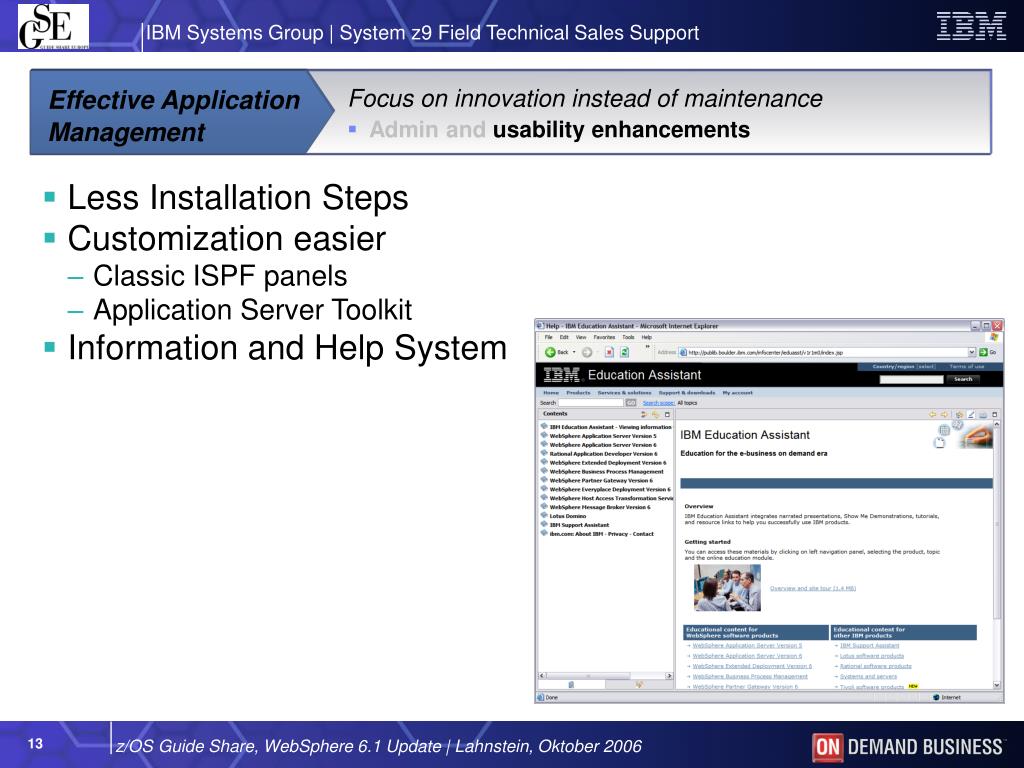
Task: Open the Edit menu
Action: click(x=564, y=338)
